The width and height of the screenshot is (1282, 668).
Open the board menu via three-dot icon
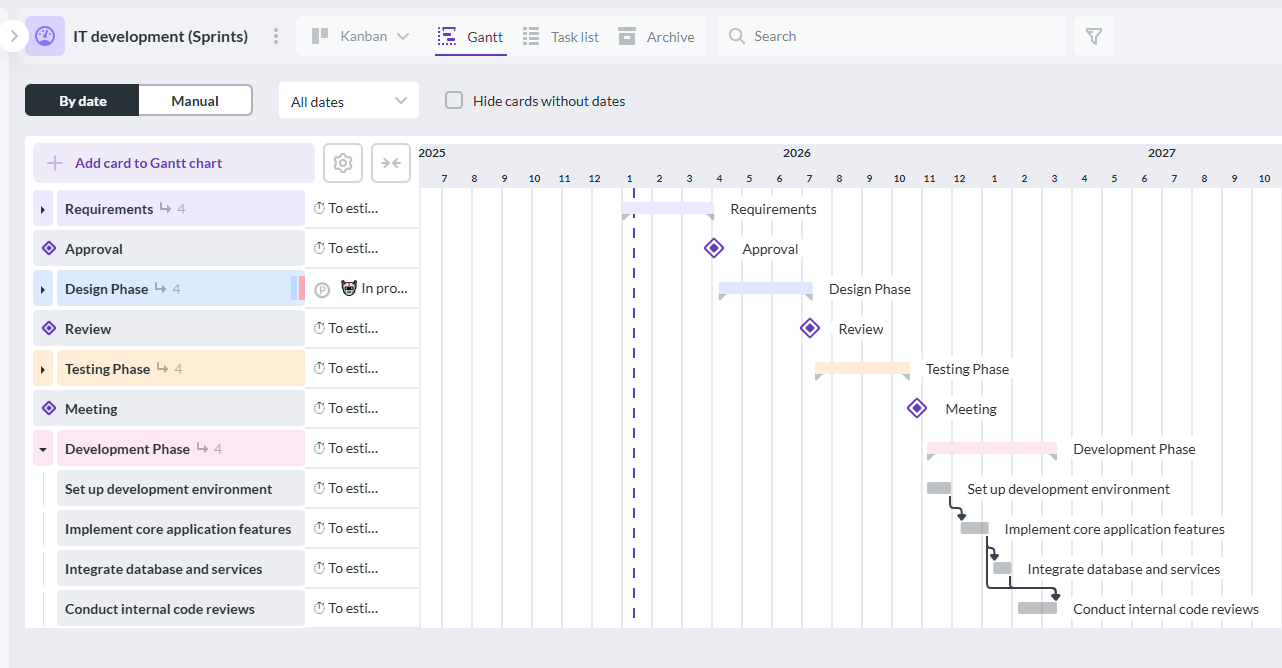[x=275, y=36]
